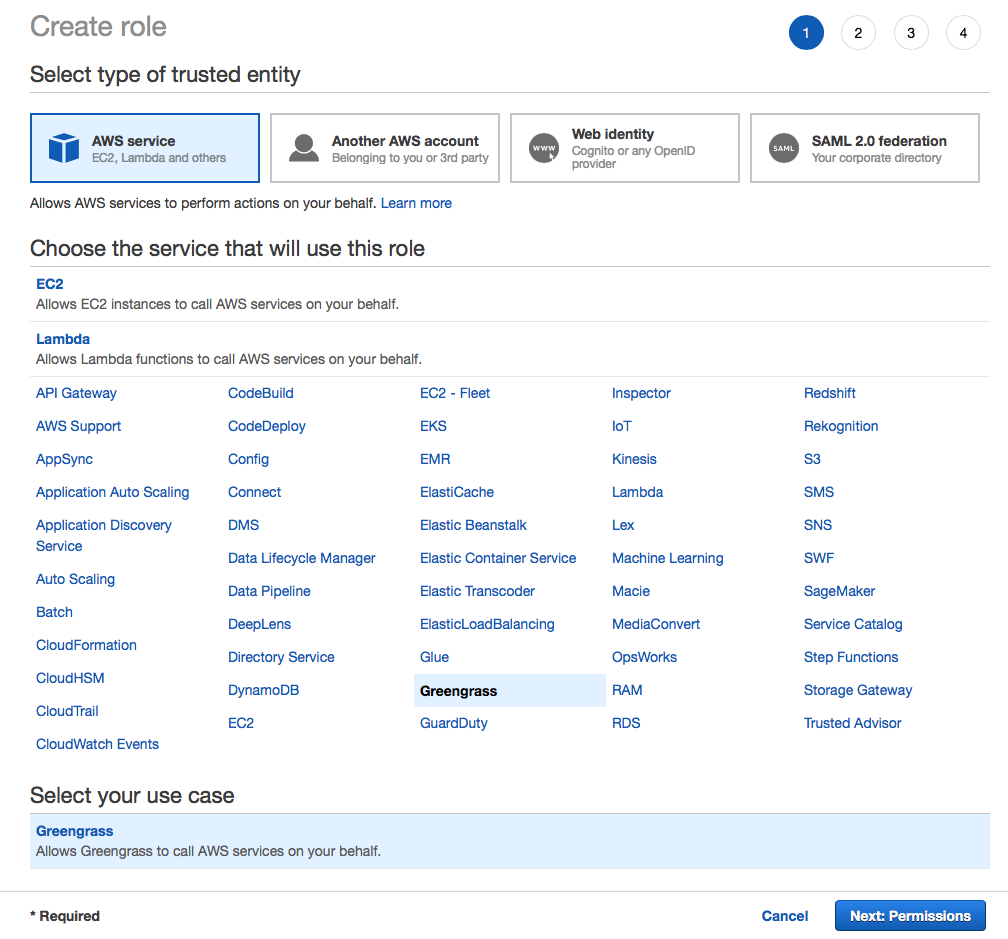This screenshot has width=1008, height=939.
Task: Select Step Functions service
Action: pyautogui.click(x=850, y=657)
